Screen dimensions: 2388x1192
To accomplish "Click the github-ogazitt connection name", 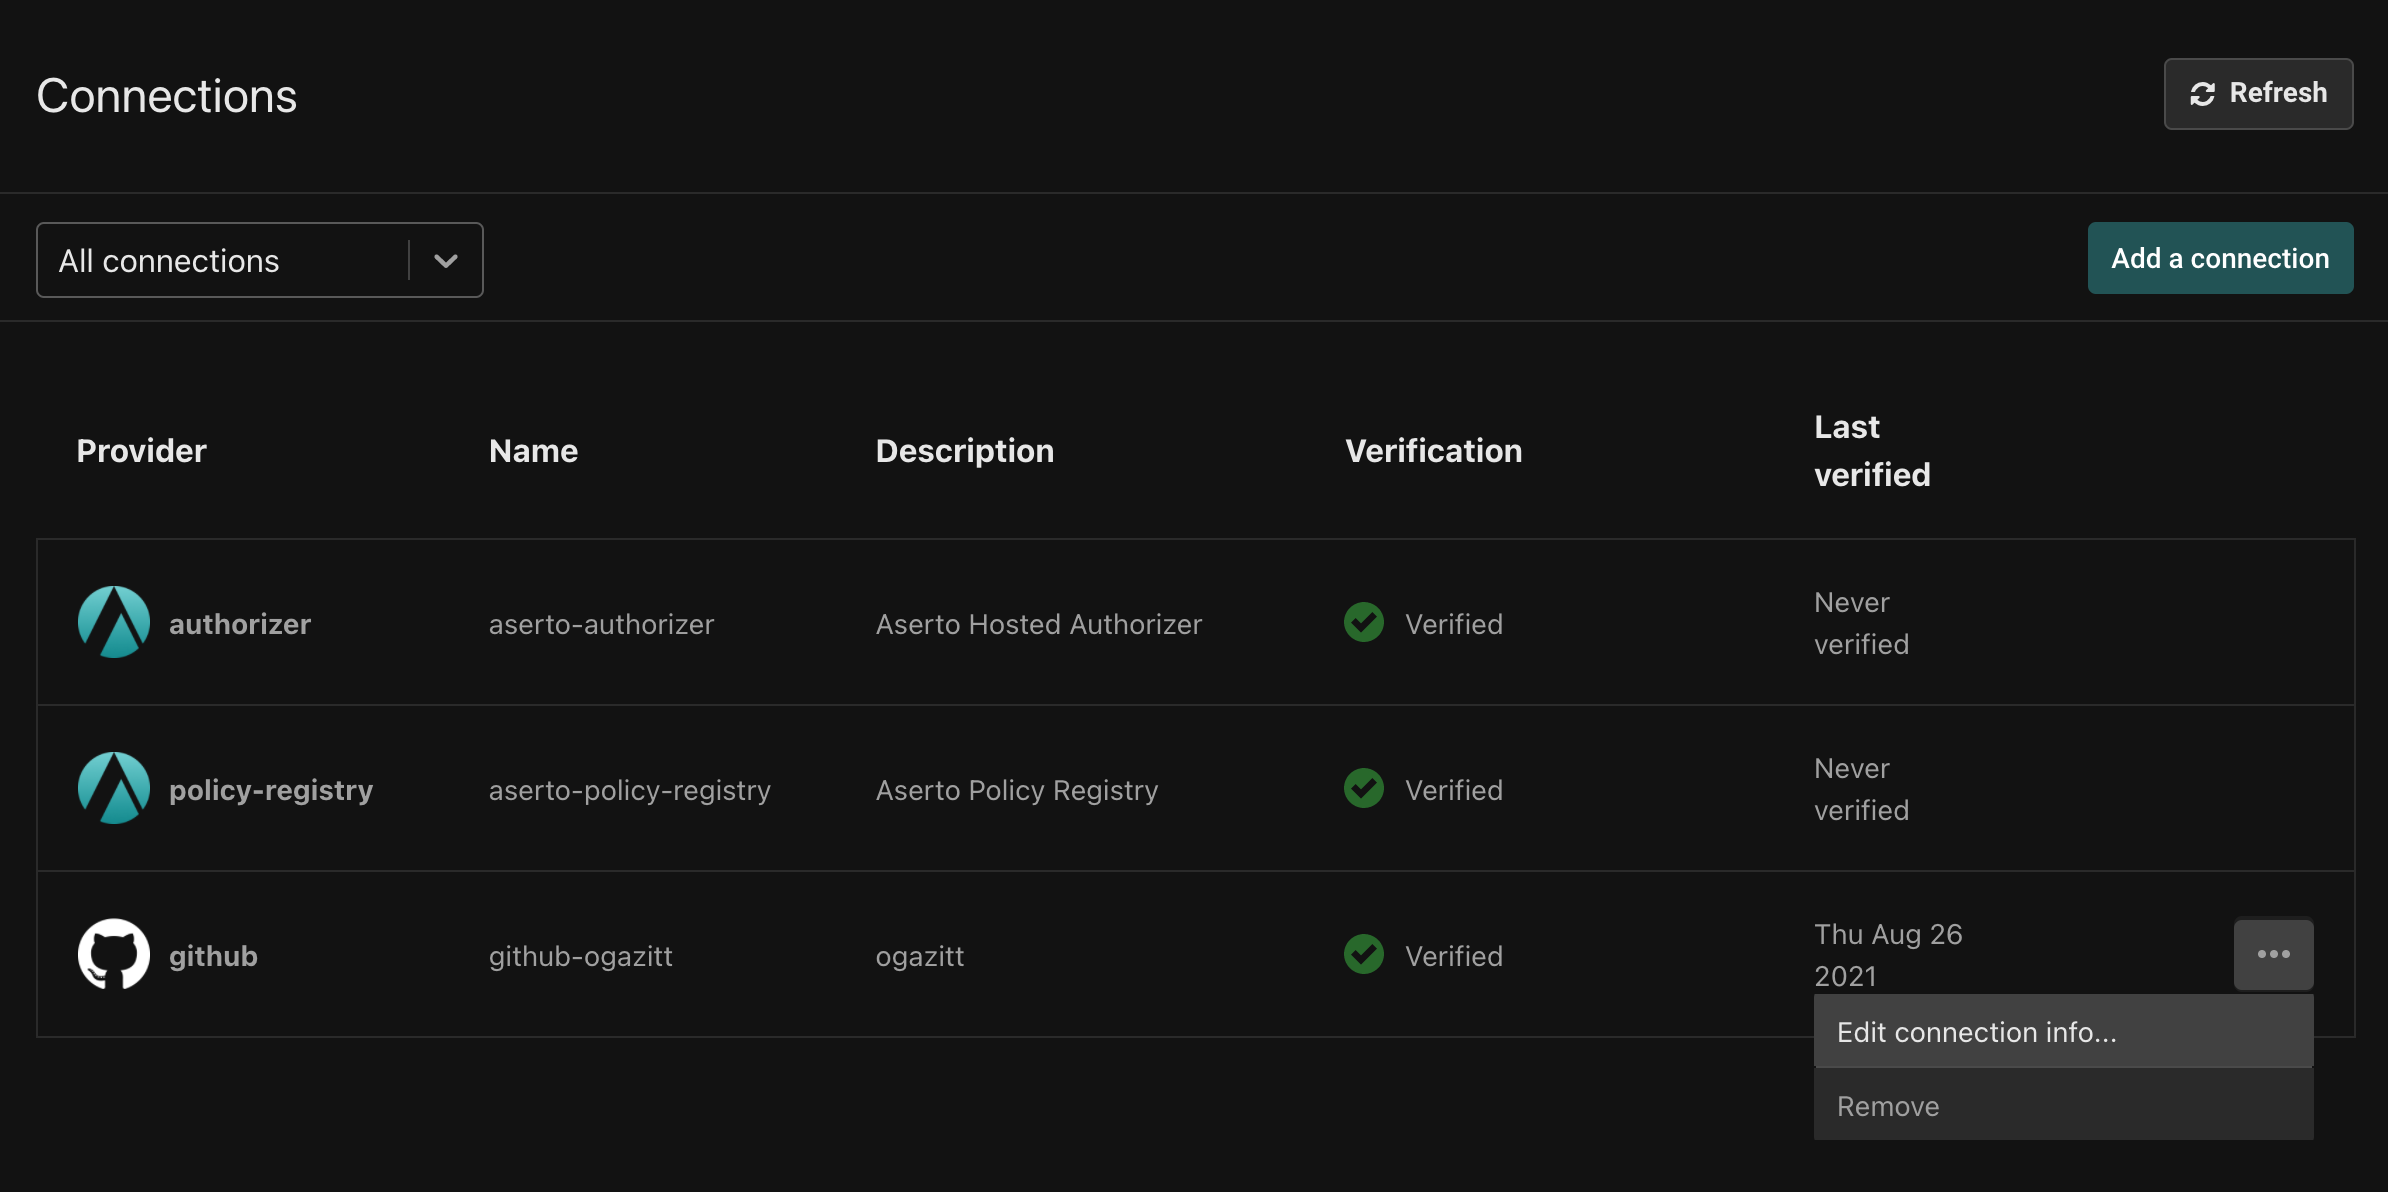I will tap(580, 957).
